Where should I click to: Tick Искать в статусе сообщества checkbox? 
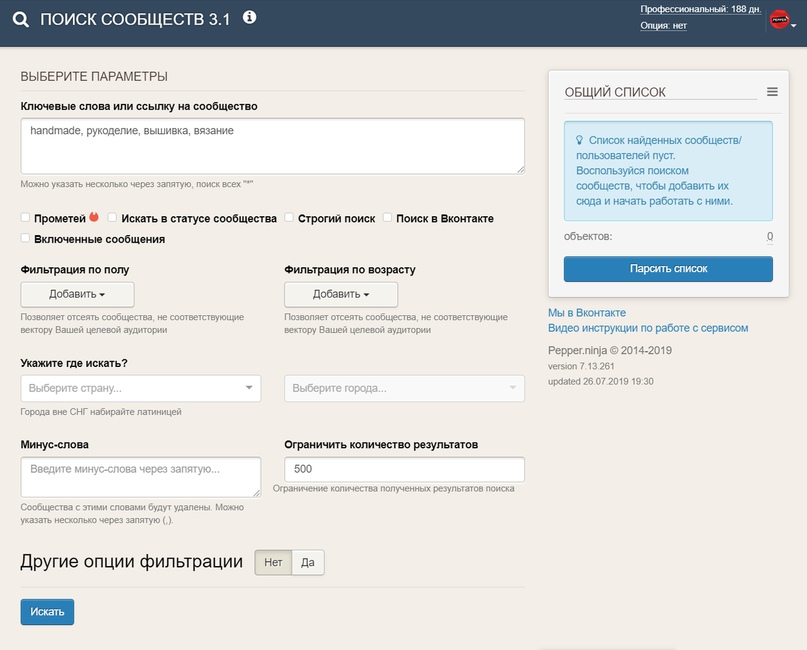[x=113, y=218]
